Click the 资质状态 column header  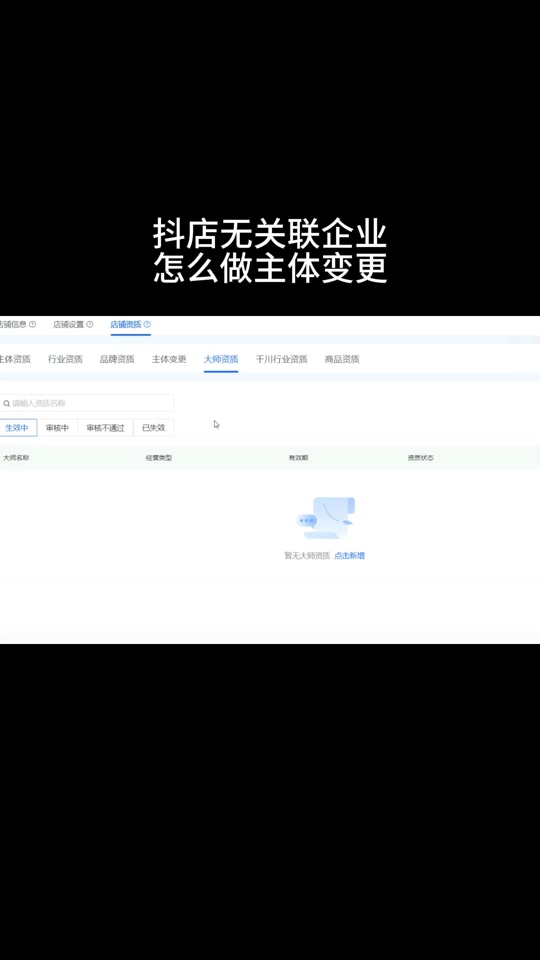tap(421, 458)
